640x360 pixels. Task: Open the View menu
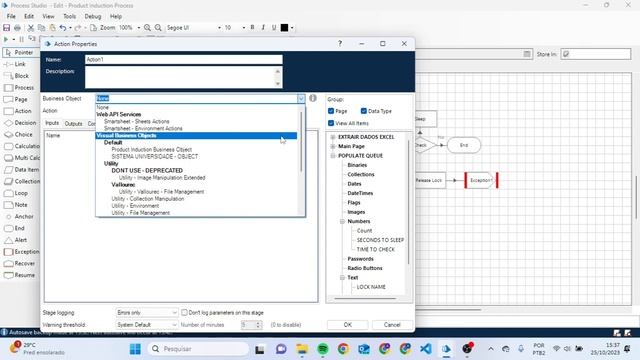(x=48, y=16)
